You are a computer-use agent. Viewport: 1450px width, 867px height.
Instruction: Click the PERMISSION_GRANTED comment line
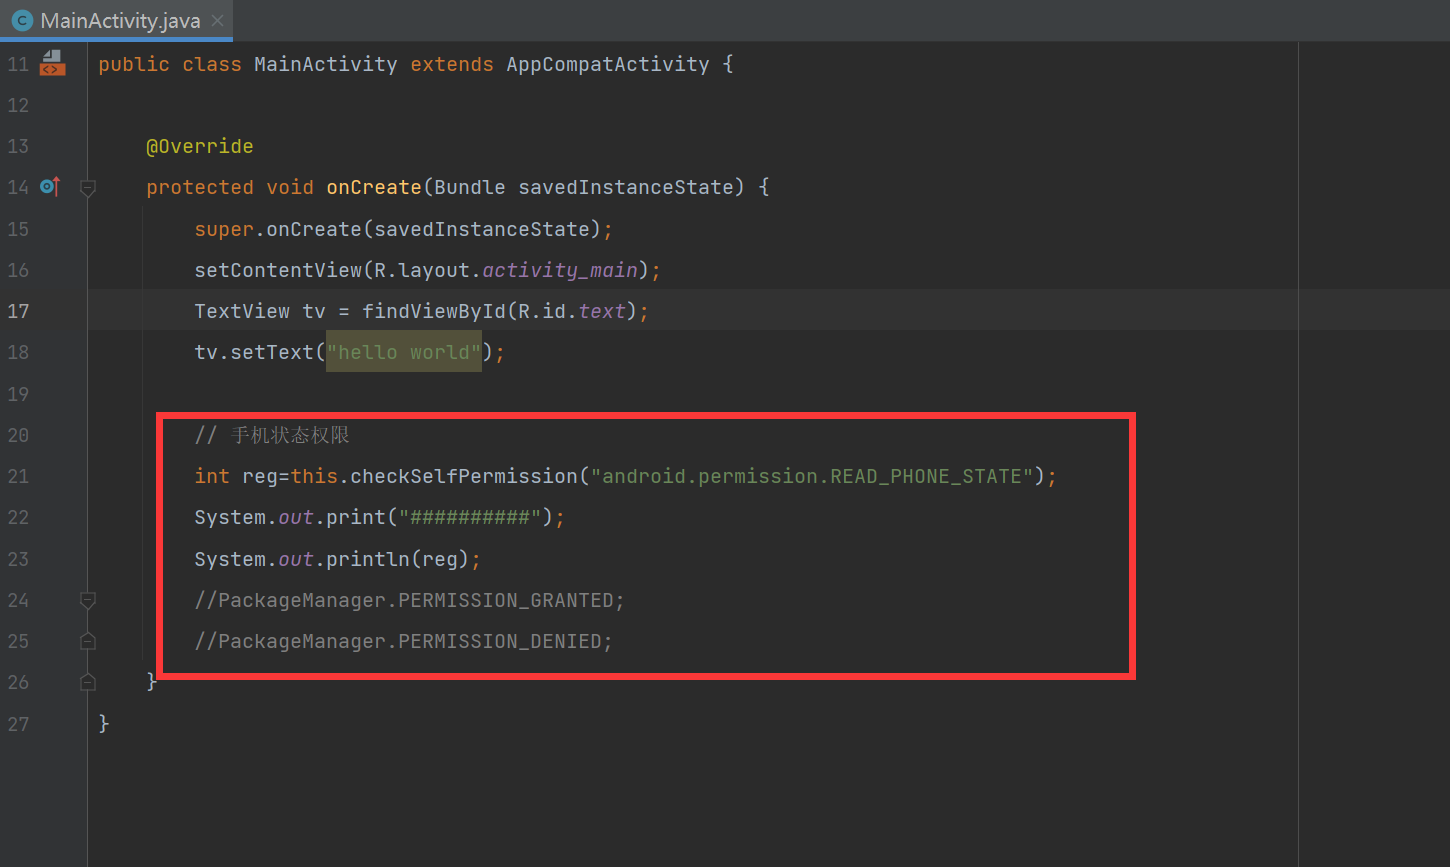409,600
